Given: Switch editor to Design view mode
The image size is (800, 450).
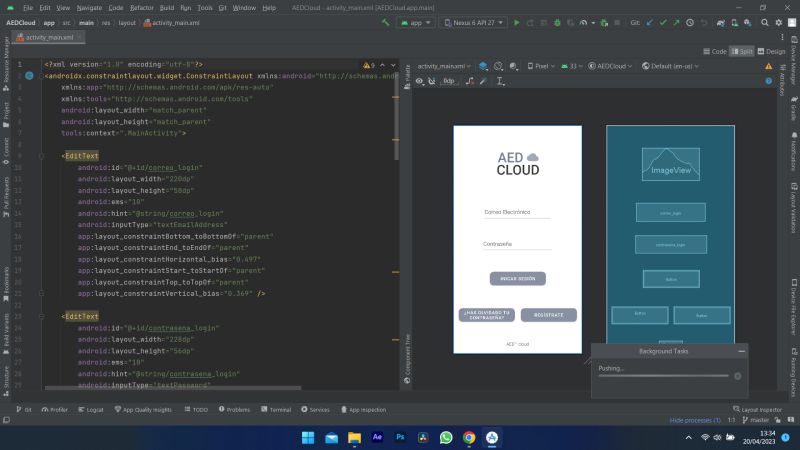Looking at the screenshot, I should click(x=771, y=52).
